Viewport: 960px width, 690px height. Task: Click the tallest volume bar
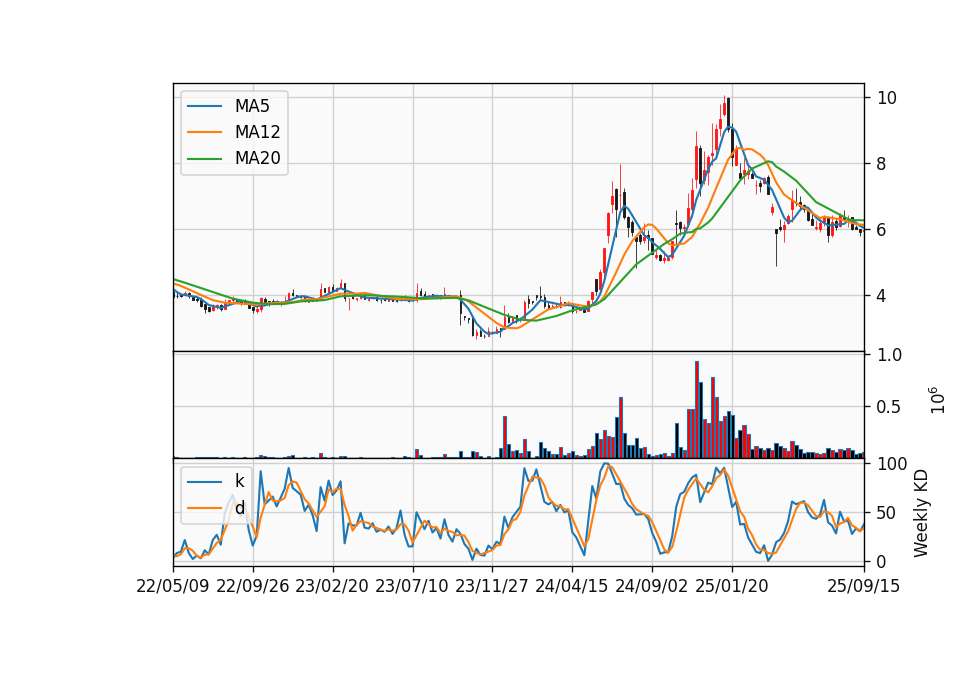click(x=697, y=410)
